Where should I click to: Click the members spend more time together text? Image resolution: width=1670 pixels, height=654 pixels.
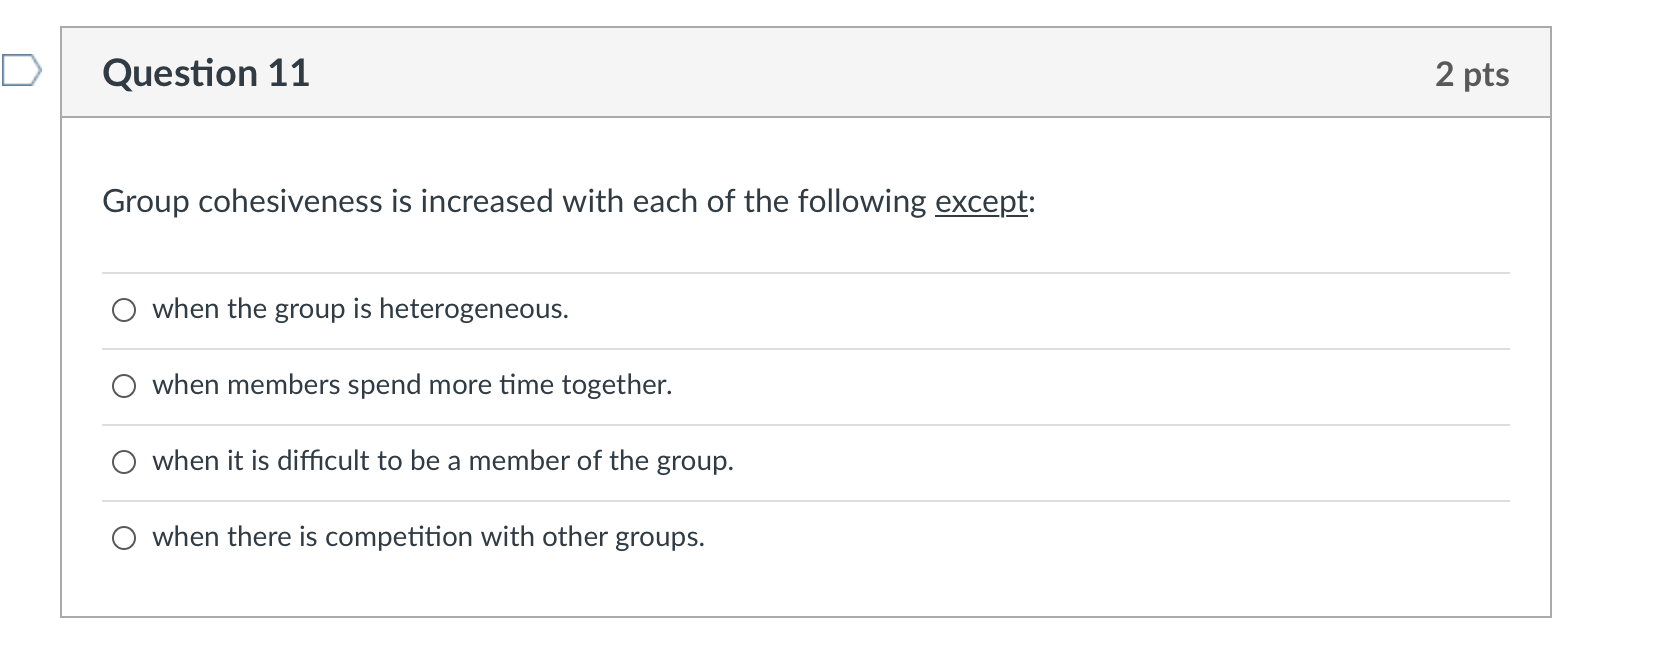tap(411, 386)
